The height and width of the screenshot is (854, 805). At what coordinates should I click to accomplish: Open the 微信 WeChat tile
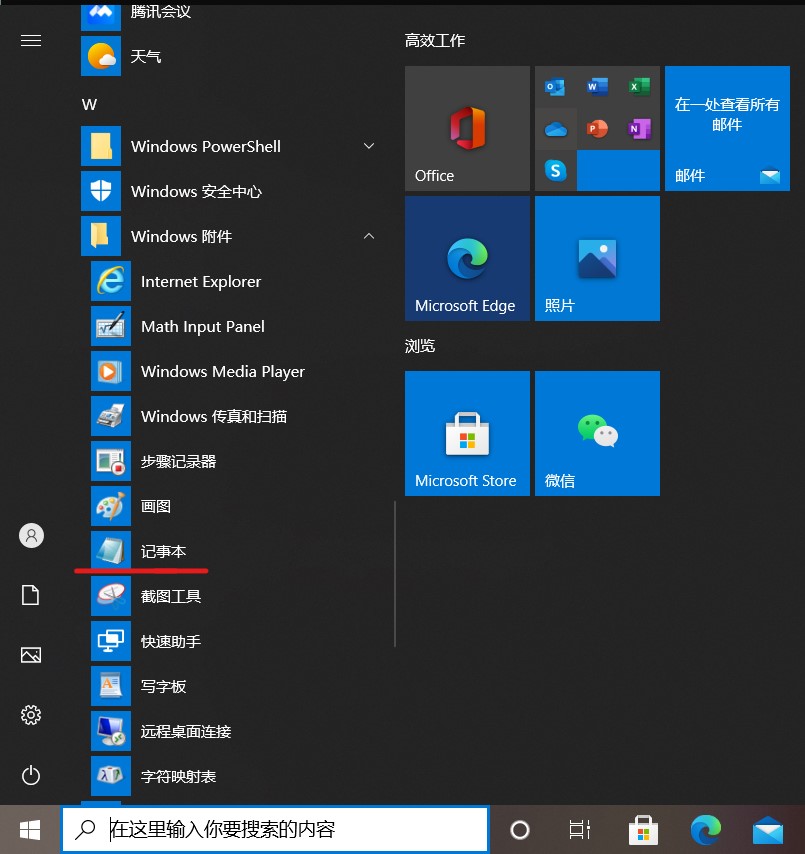[597, 434]
